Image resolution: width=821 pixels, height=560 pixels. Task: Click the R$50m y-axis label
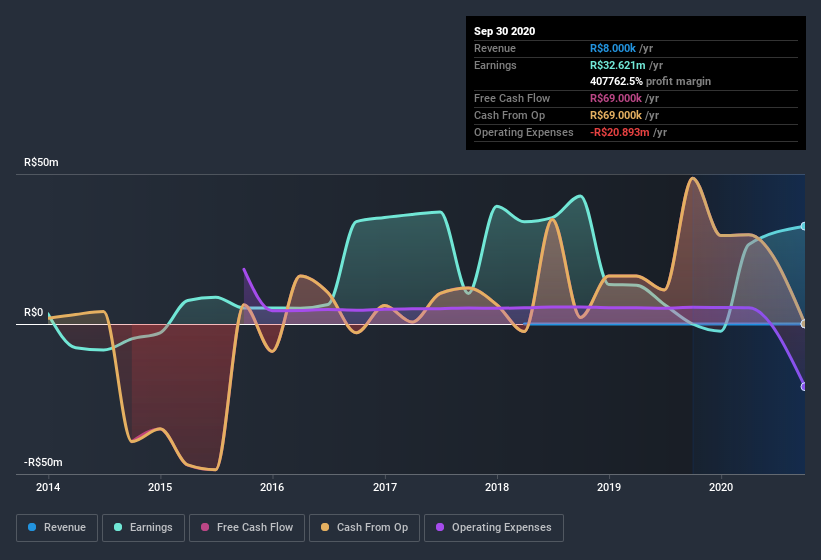(41, 162)
